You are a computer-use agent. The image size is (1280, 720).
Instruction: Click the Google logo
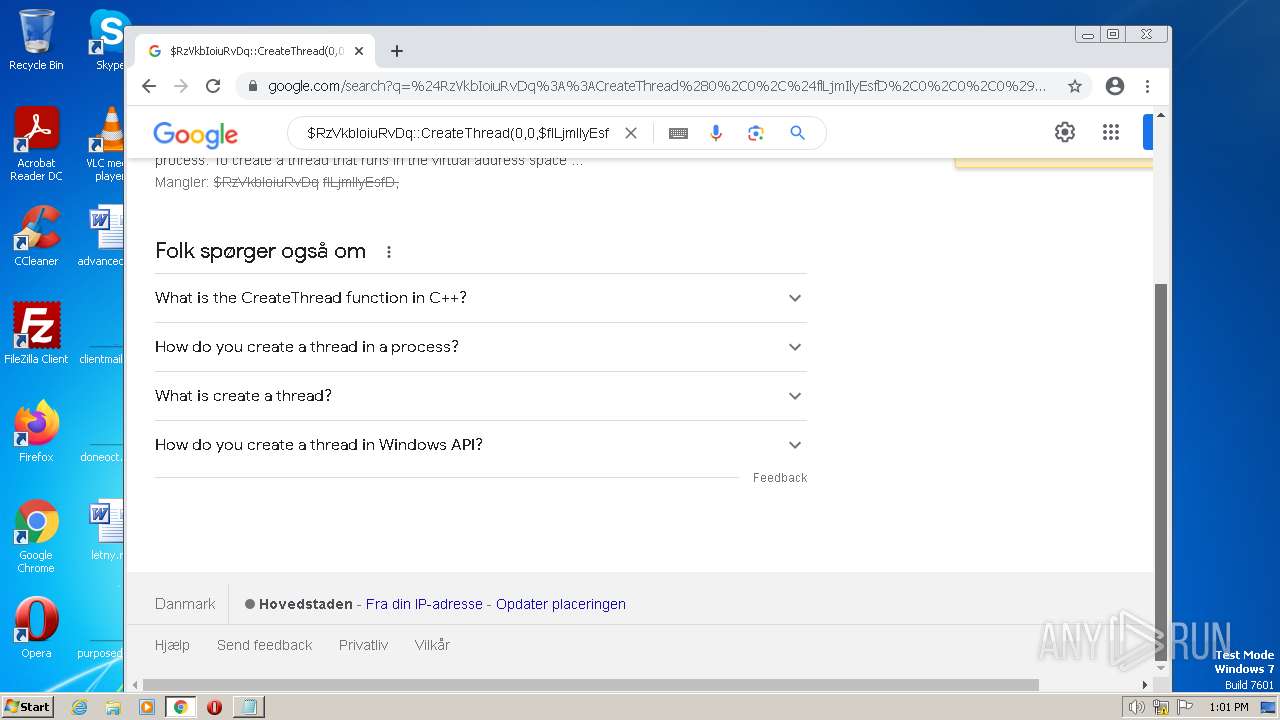(x=195, y=134)
